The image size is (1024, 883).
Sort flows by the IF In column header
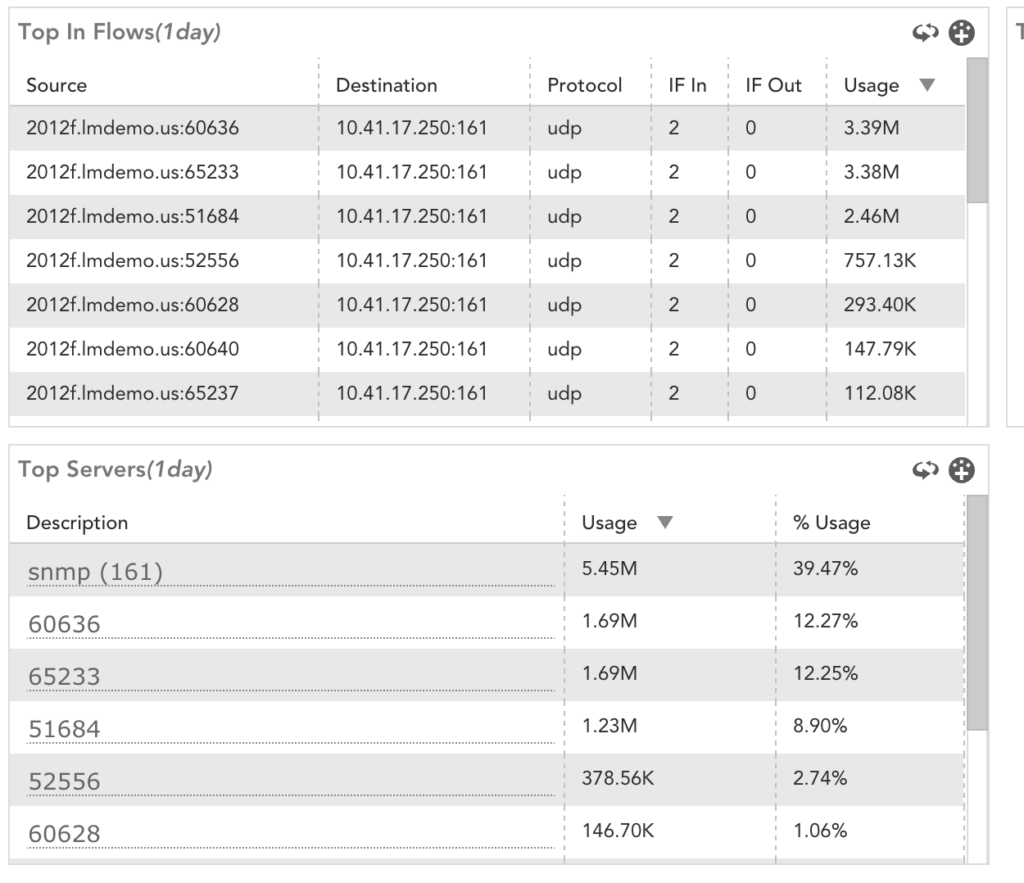pyautogui.click(x=687, y=85)
